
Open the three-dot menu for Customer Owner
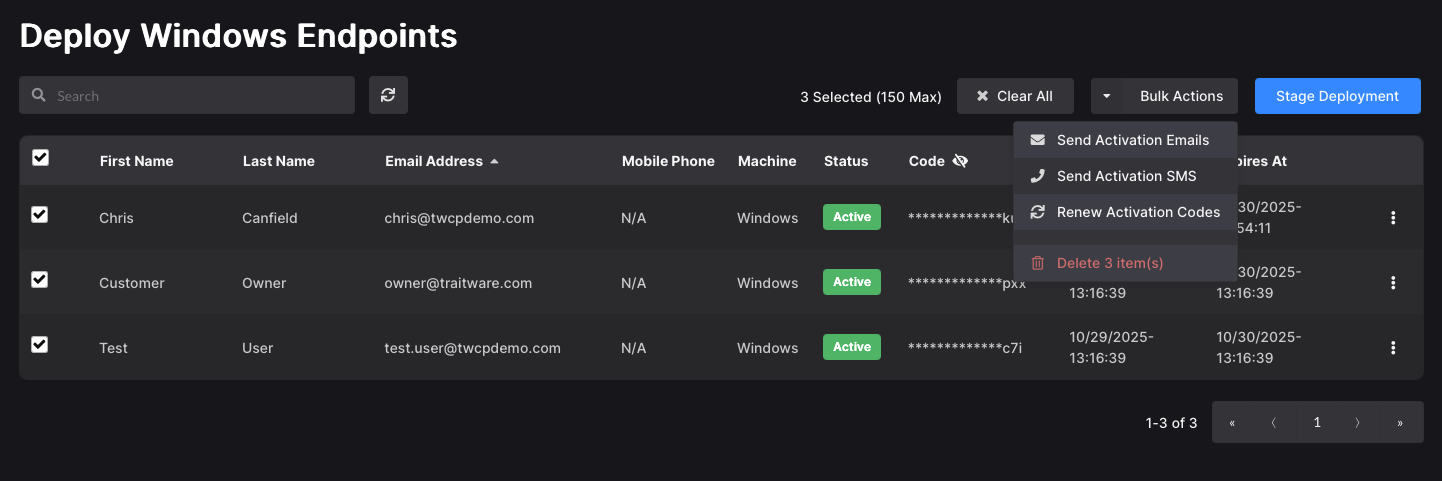tap(1393, 283)
